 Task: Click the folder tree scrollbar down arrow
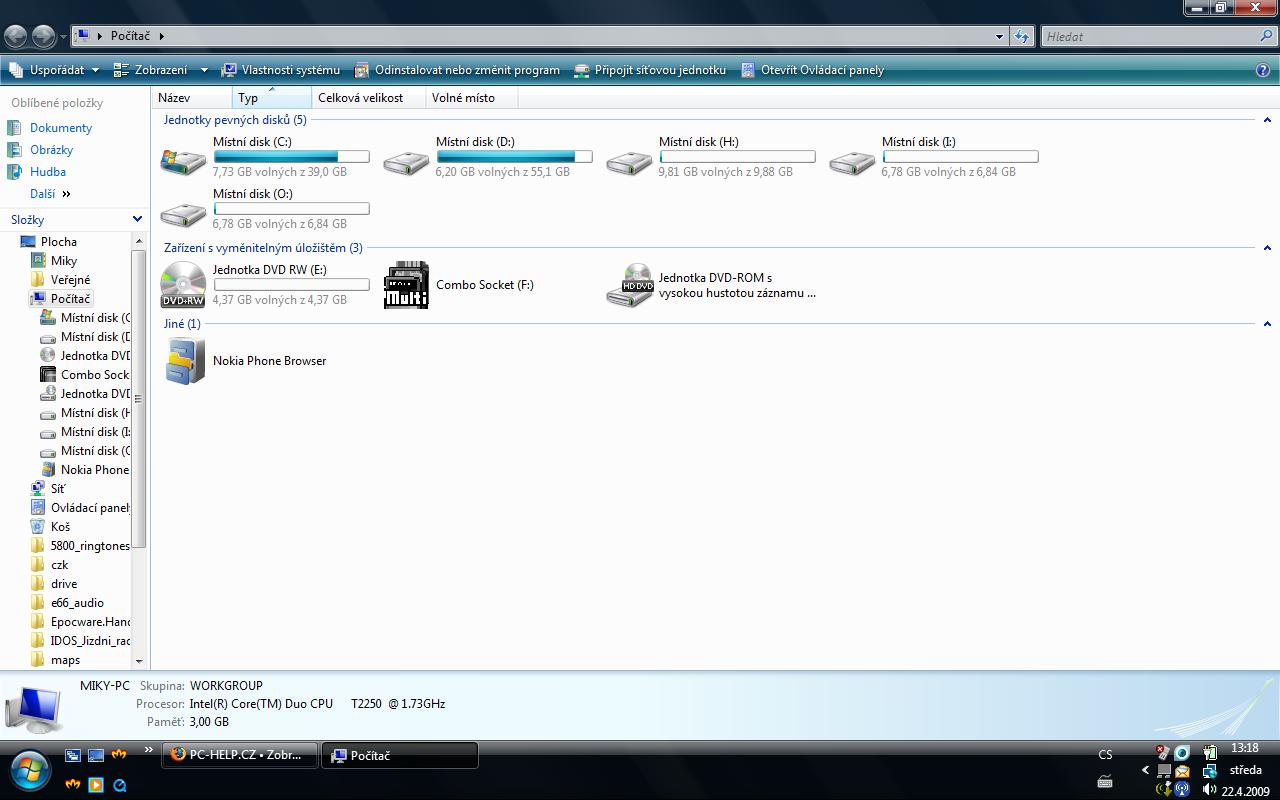pyautogui.click(x=139, y=661)
